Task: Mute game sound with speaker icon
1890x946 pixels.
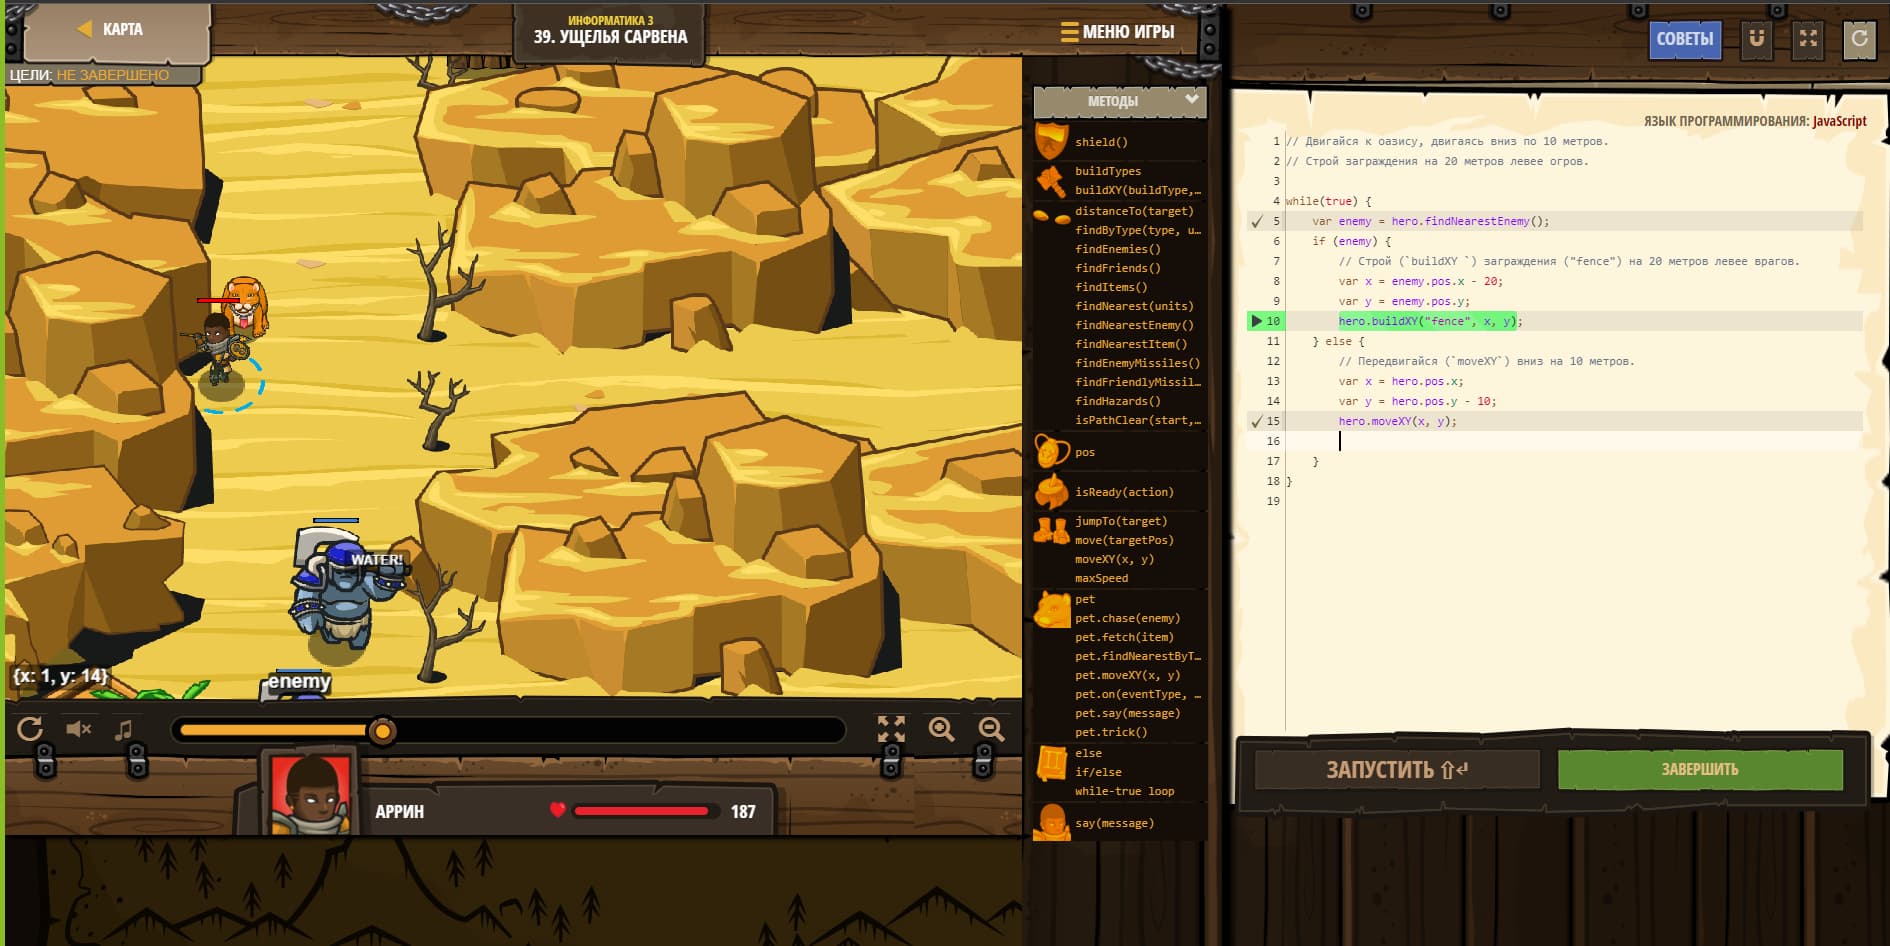Action: (x=78, y=729)
